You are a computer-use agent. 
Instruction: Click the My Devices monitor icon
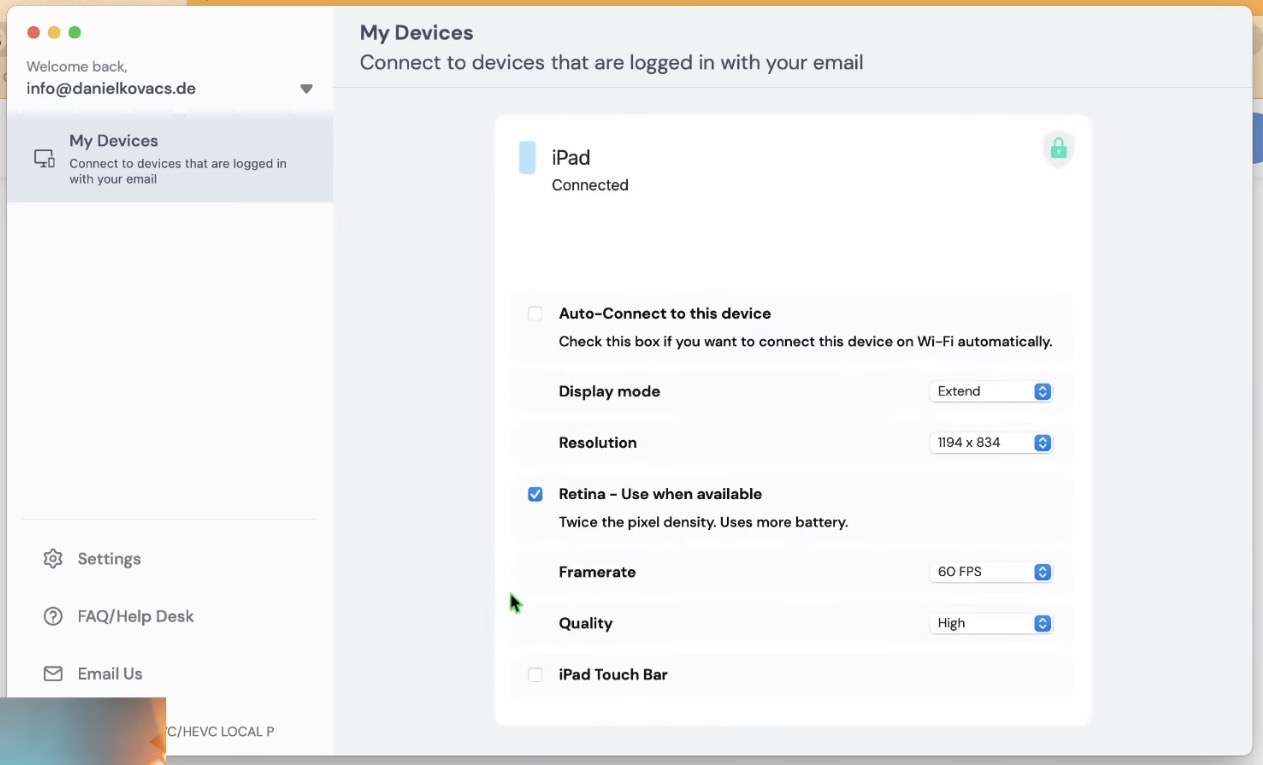tap(44, 158)
